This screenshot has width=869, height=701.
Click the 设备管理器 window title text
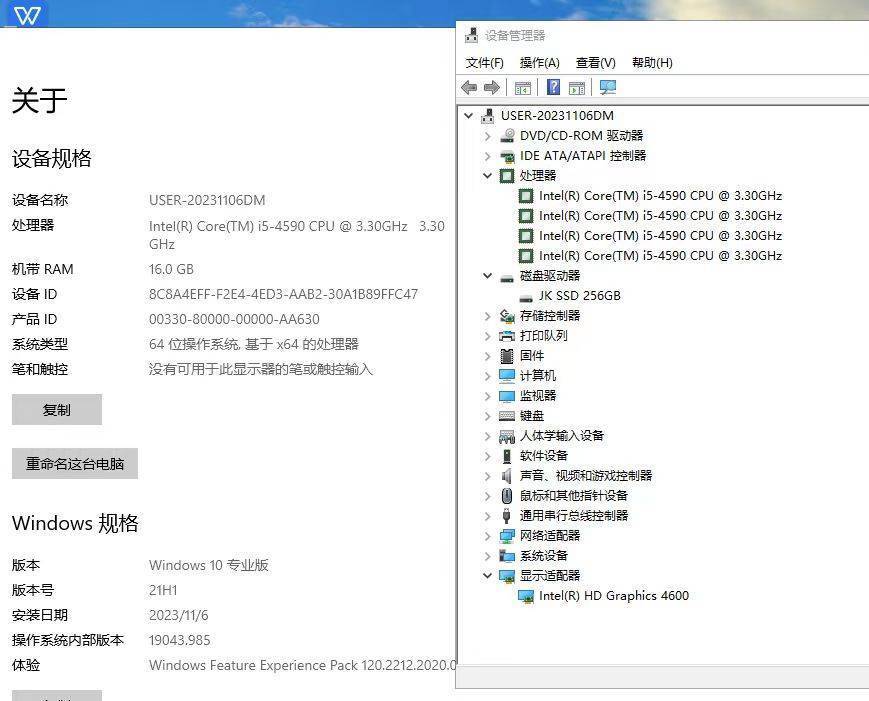[515, 35]
